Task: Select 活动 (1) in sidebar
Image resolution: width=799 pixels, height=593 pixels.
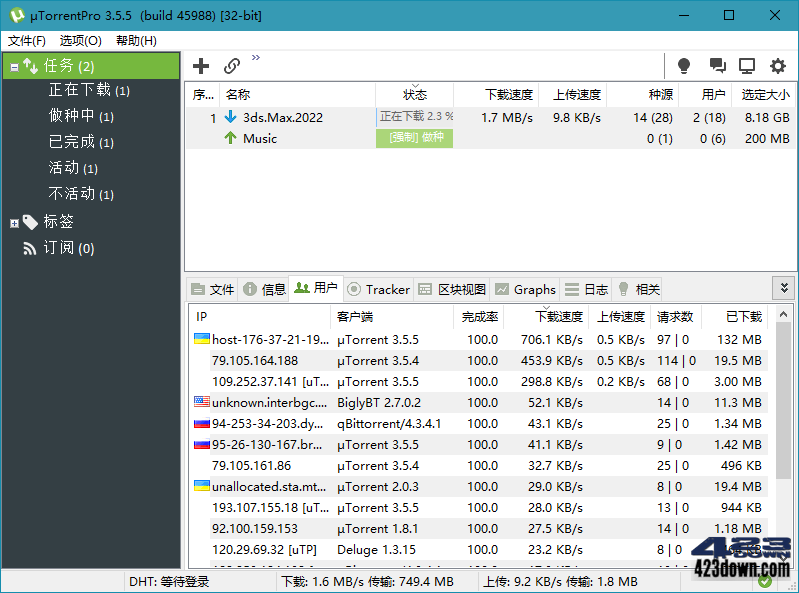Action: (73, 168)
